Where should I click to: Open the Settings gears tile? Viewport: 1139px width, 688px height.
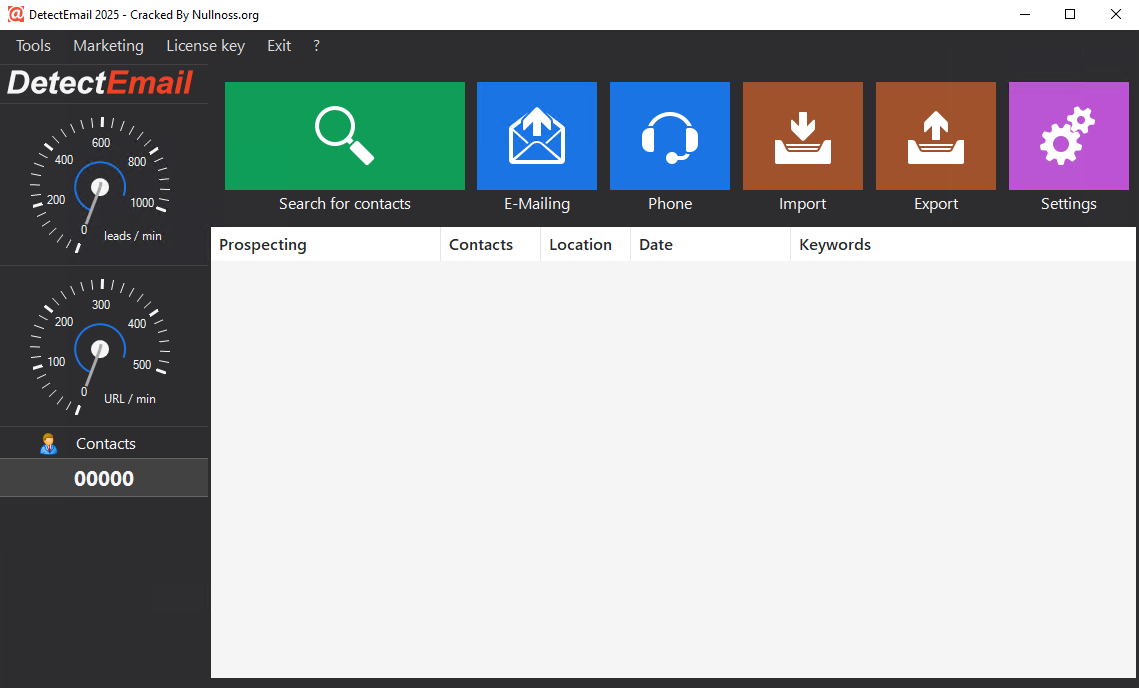1069,136
